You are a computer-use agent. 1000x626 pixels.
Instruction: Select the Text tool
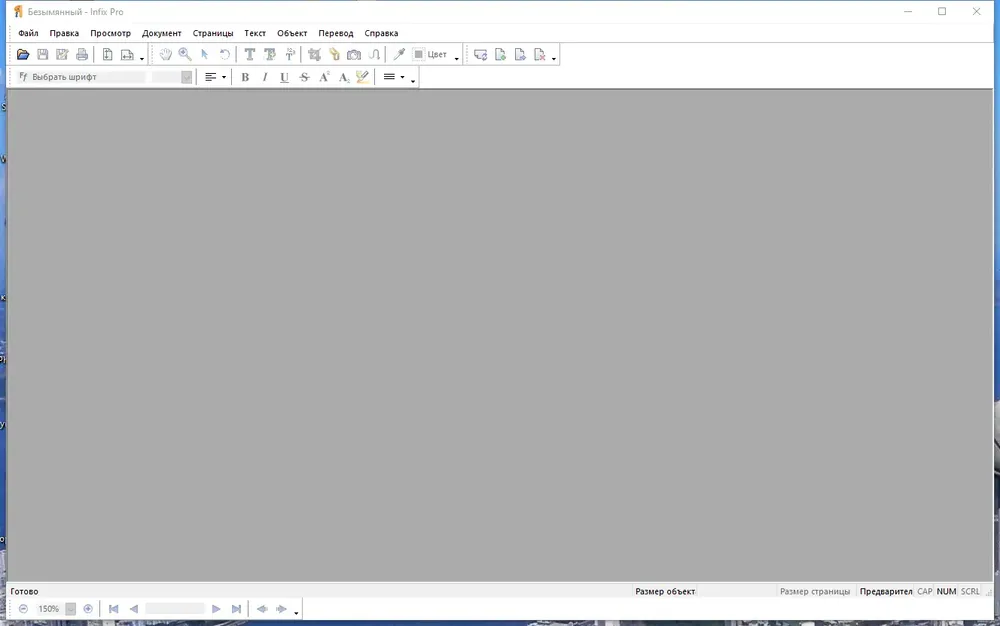250,55
